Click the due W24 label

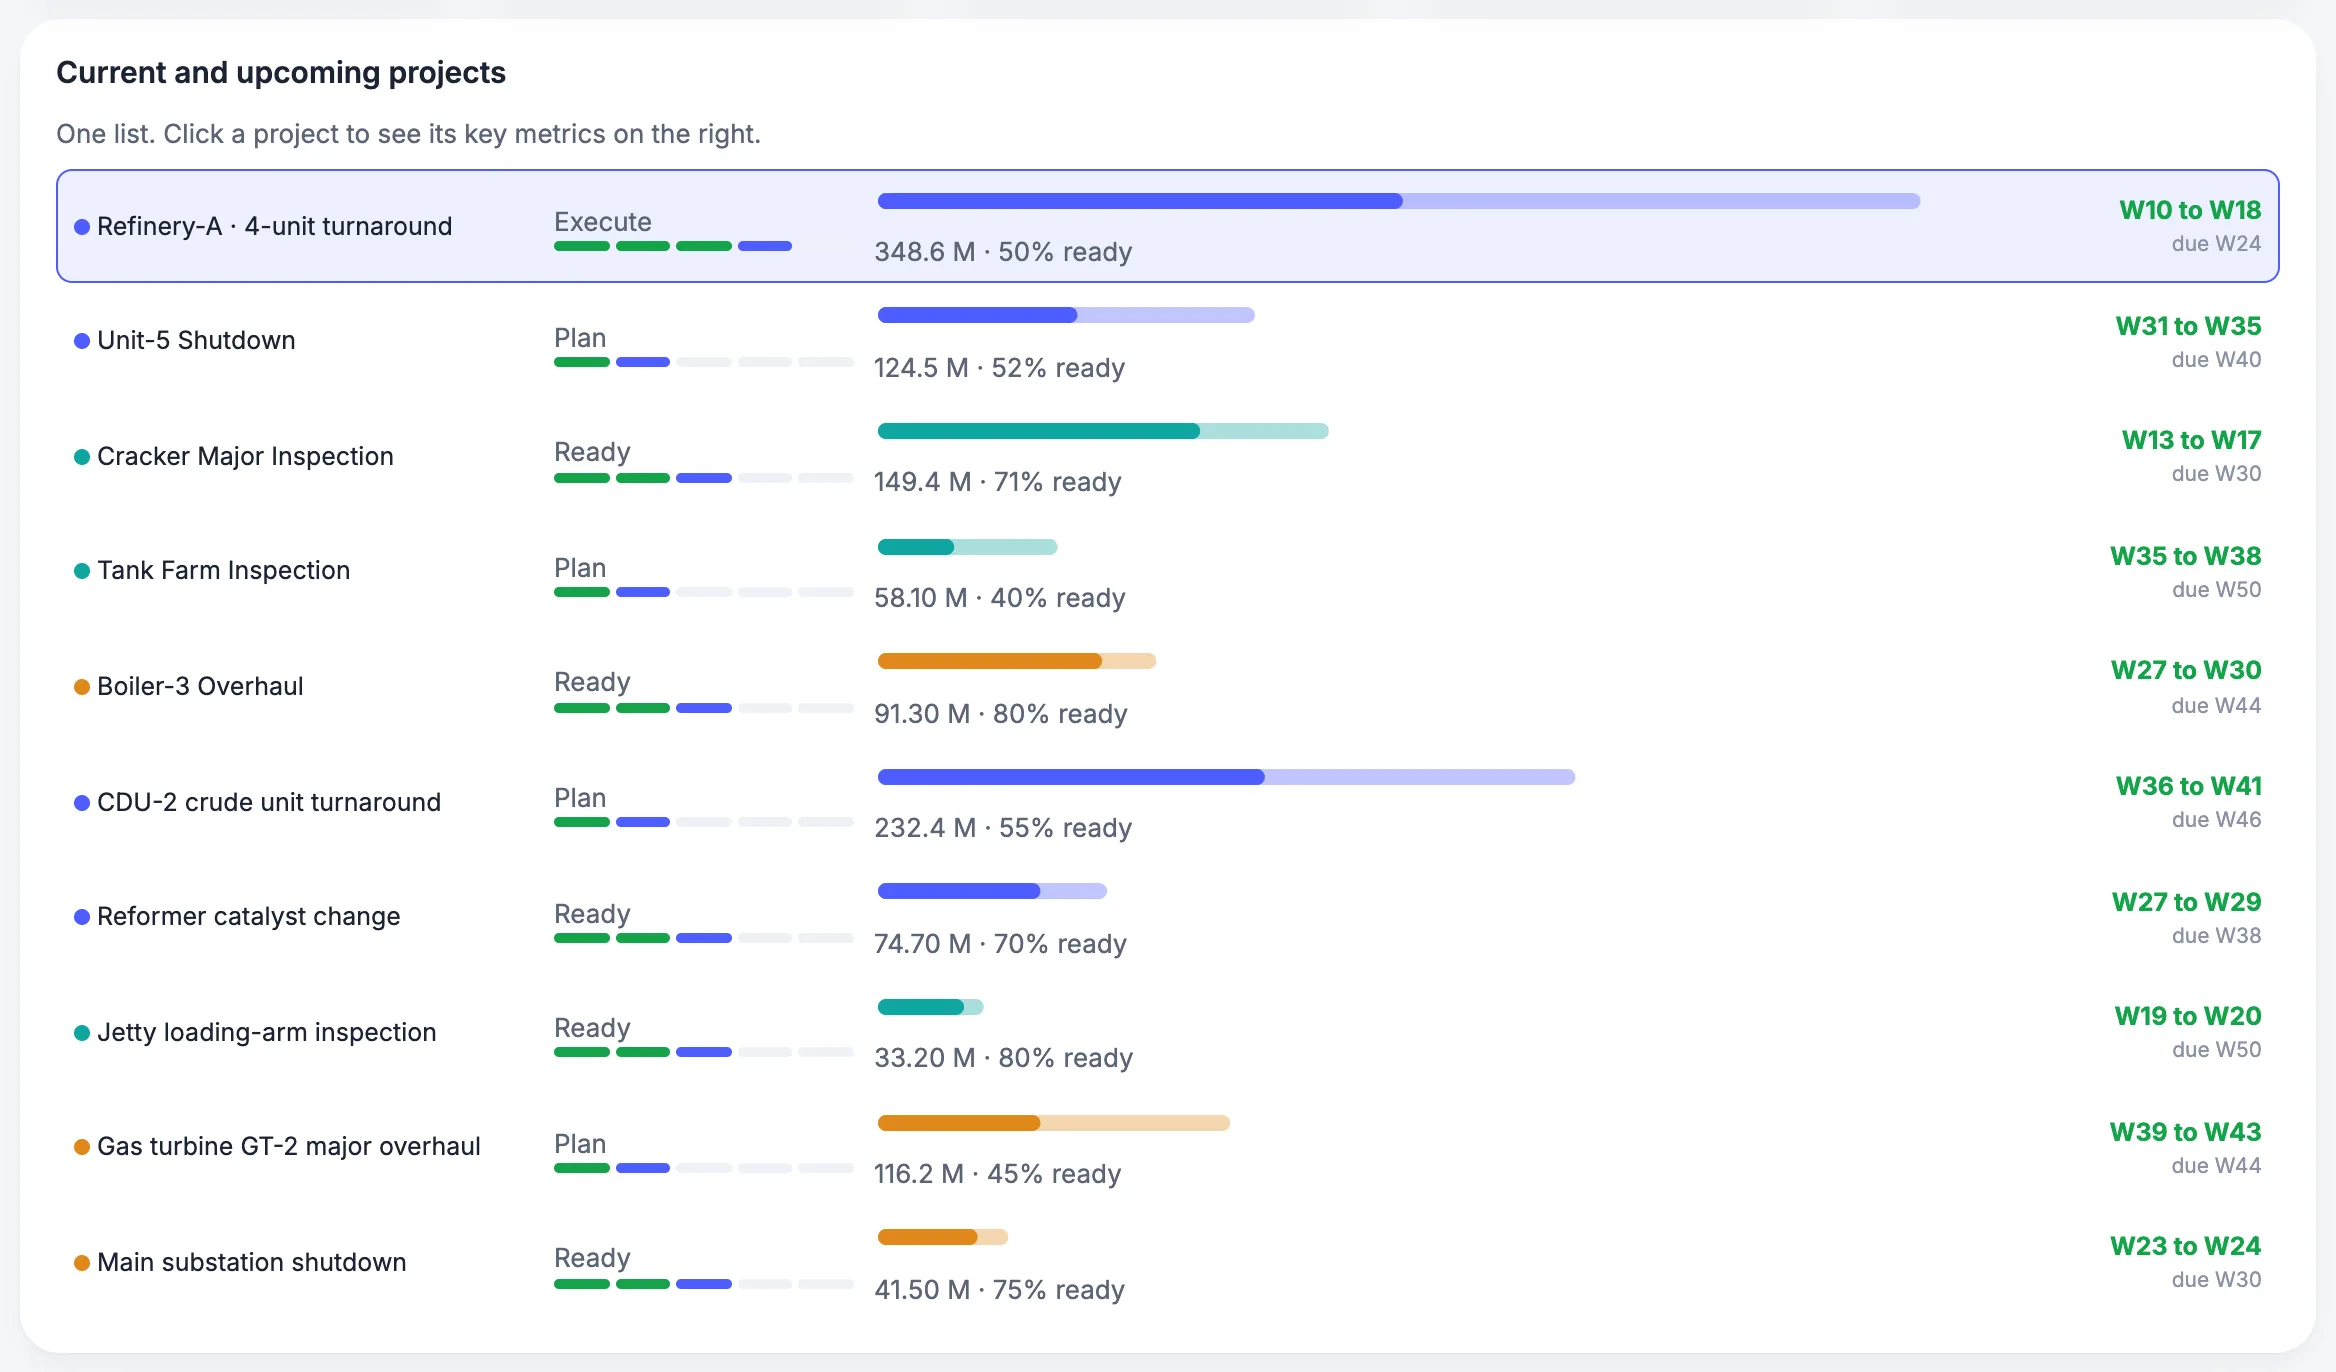pyautogui.click(x=2216, y=244)
